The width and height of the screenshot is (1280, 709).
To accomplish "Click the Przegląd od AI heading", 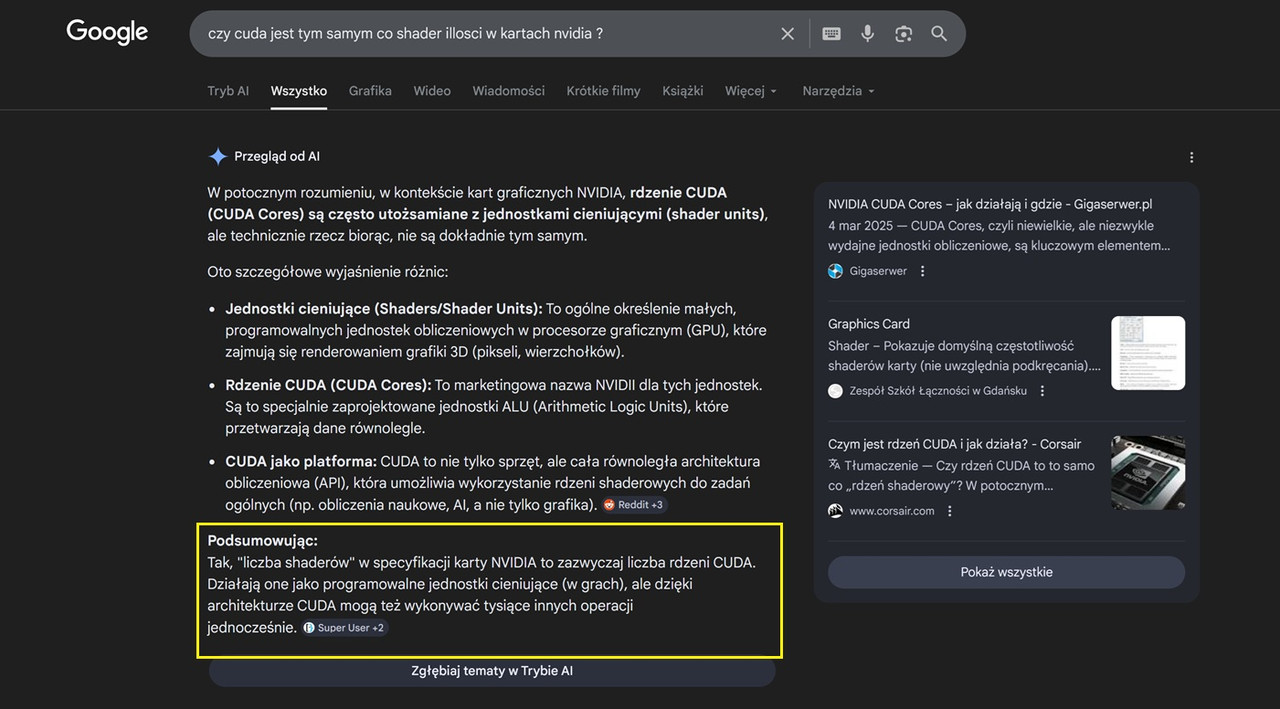I will tap(277, 156).
